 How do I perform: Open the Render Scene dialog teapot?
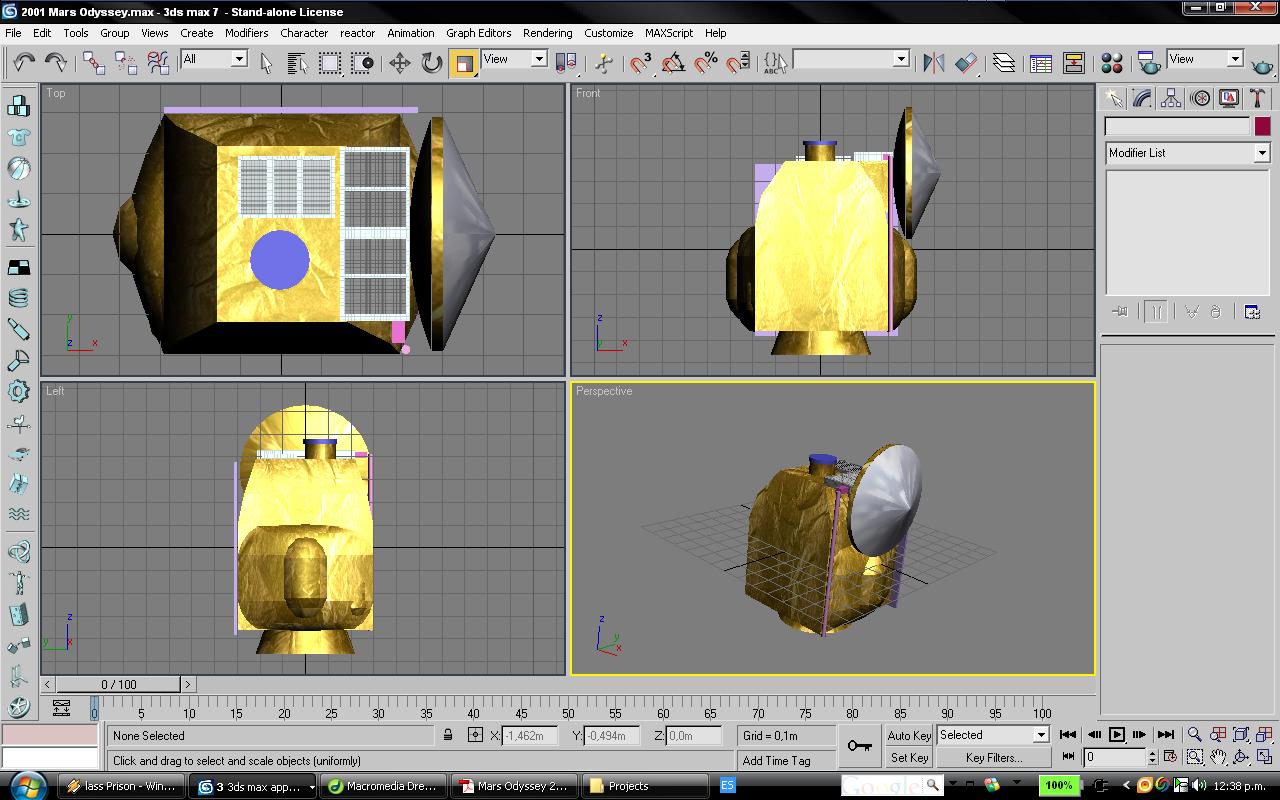click(1149, 63)
